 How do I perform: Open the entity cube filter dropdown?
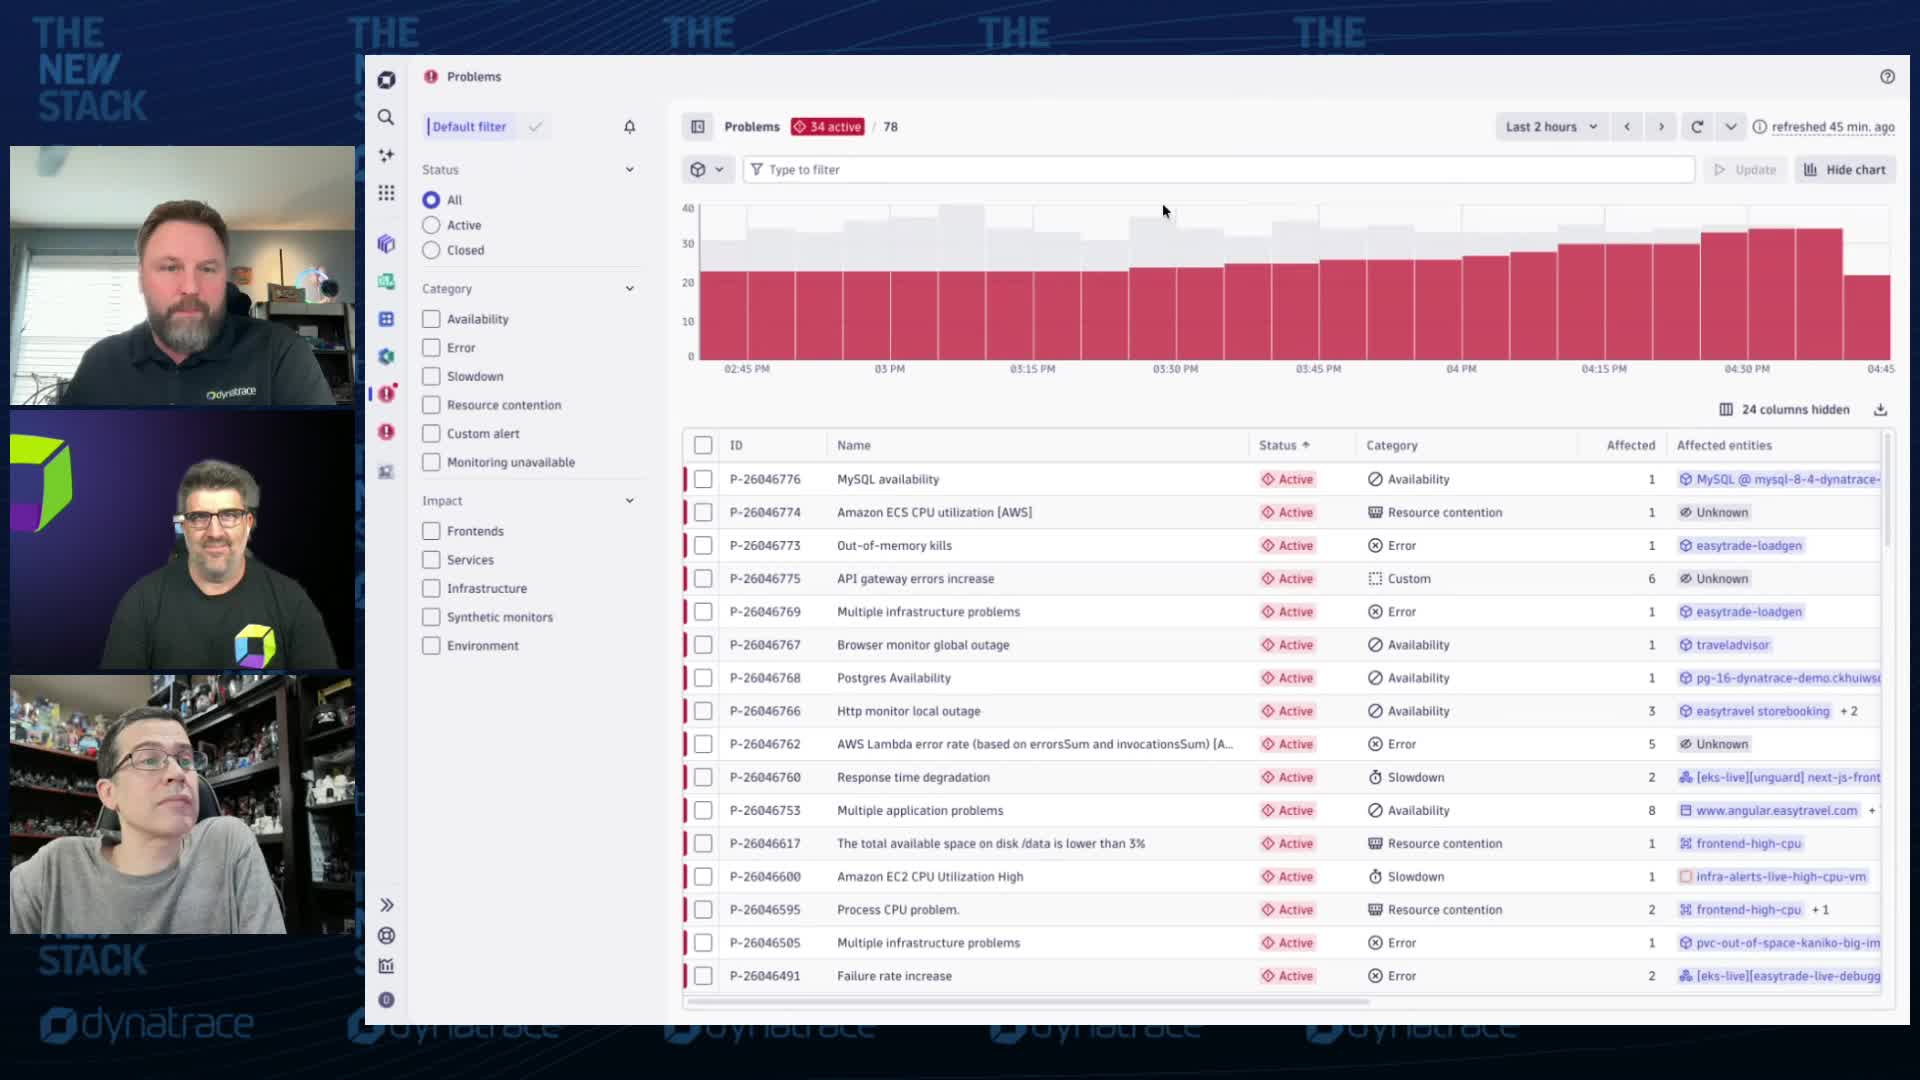pyautogui.click(x=707, y=170)
